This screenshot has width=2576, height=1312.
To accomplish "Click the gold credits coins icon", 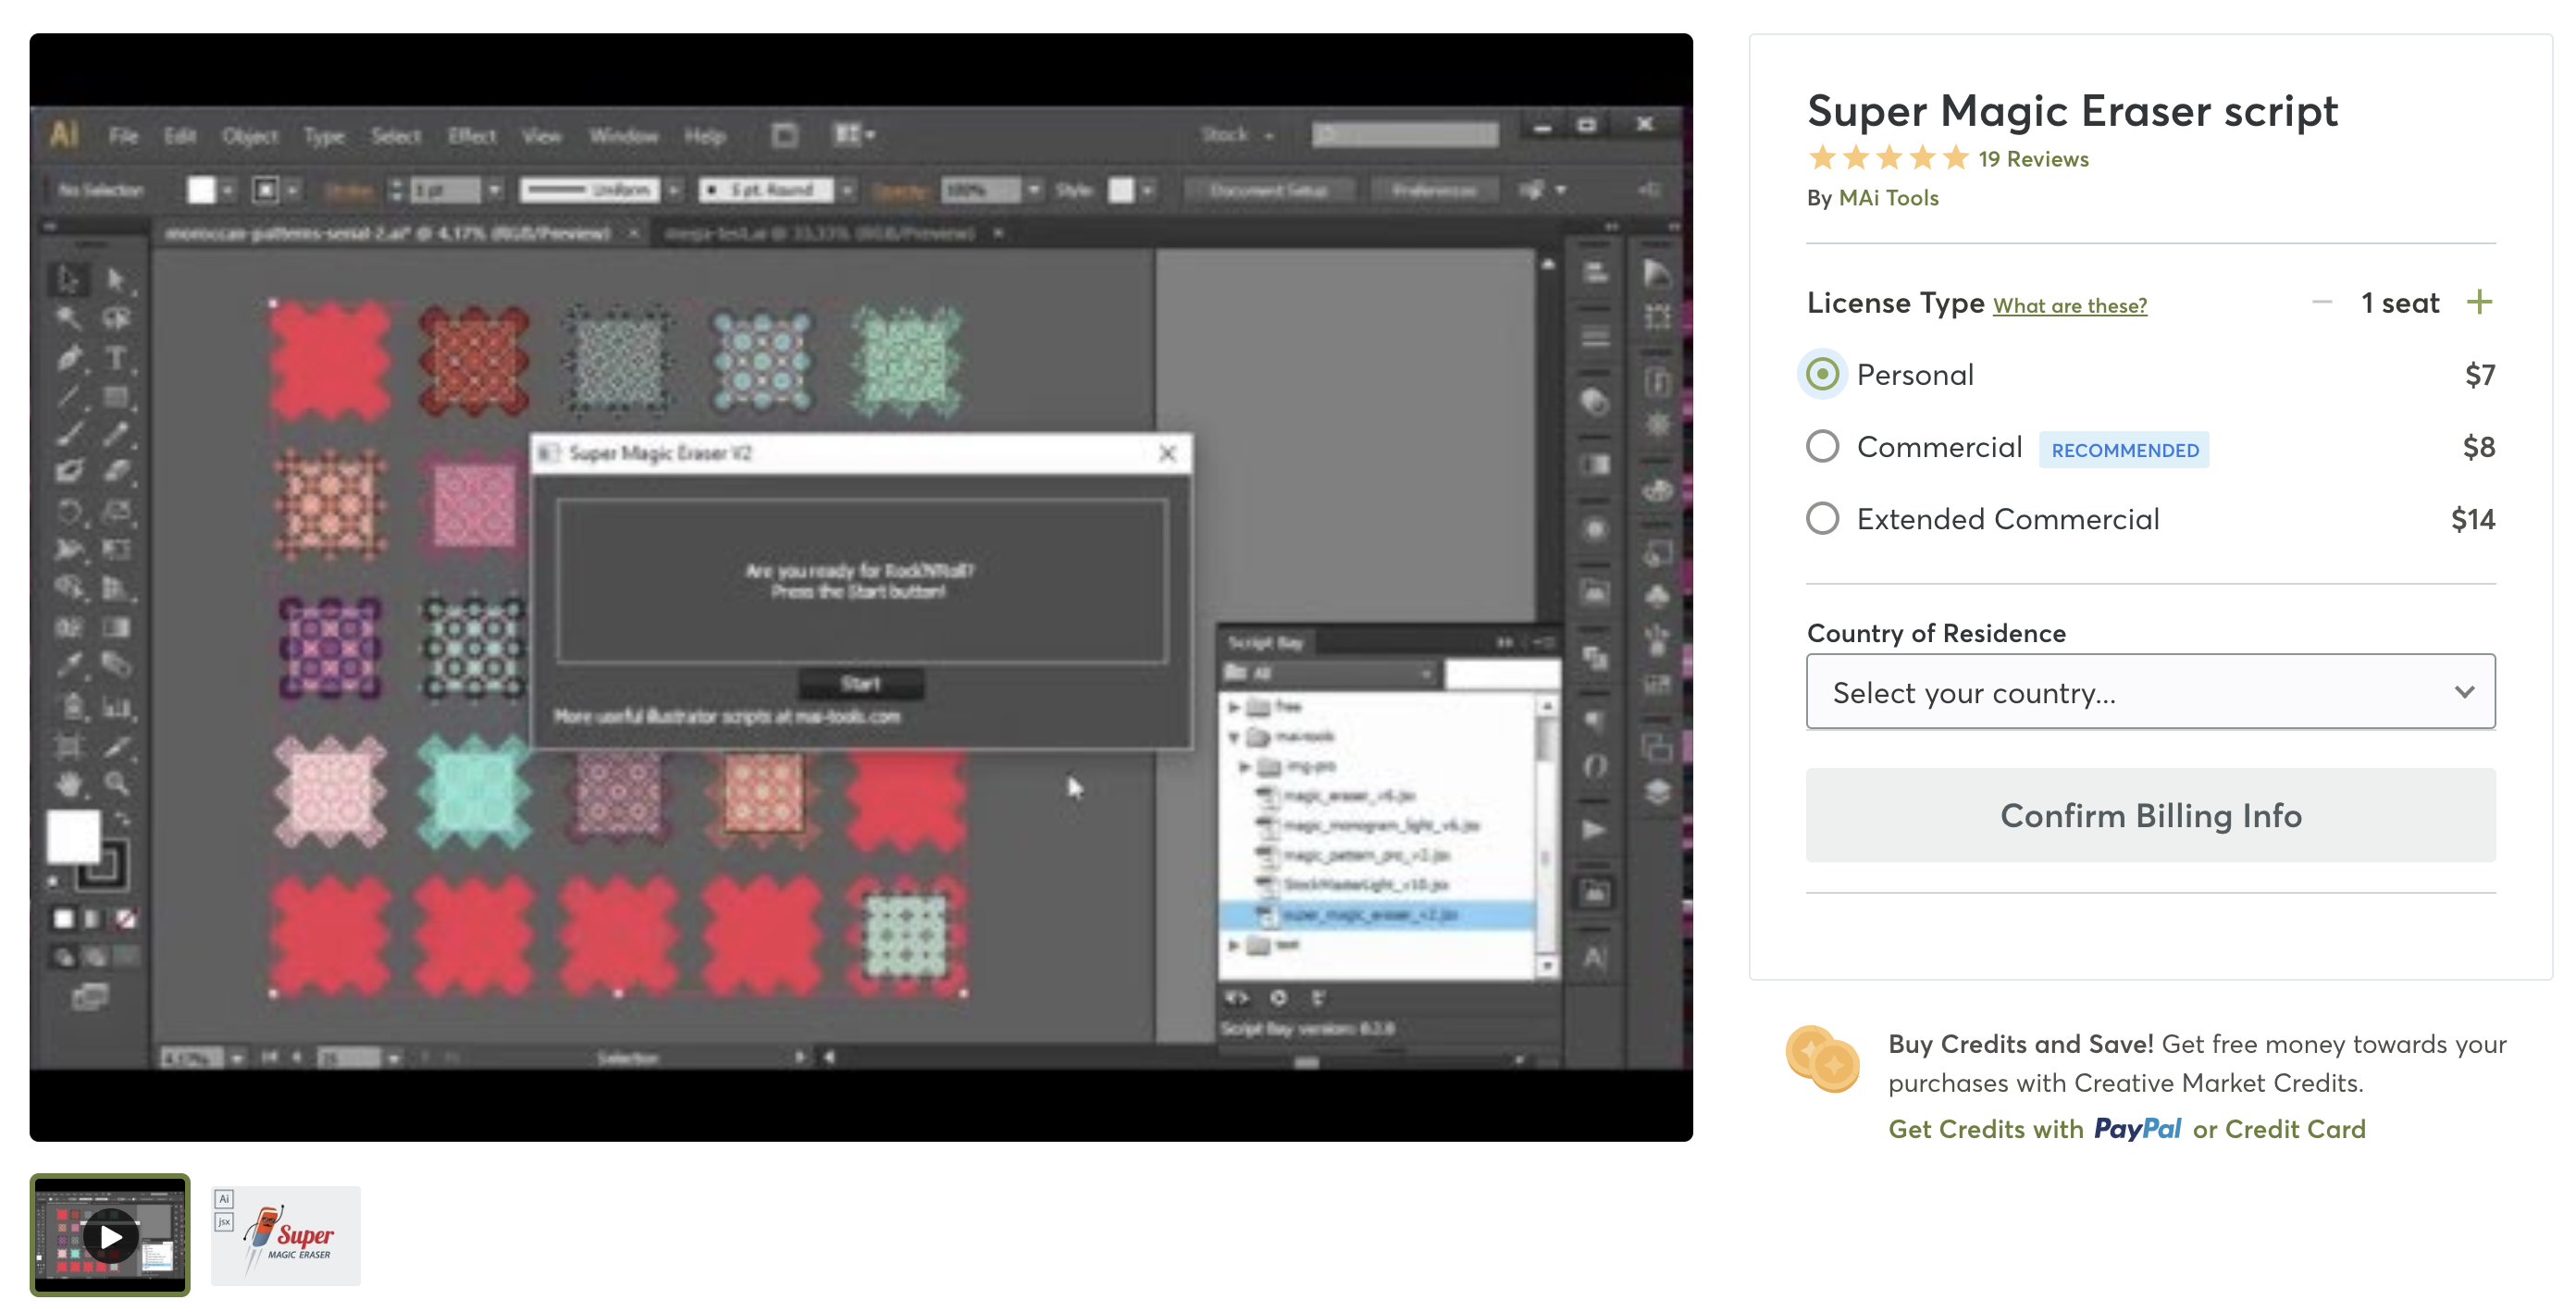I will [x=1822, y=1060].
